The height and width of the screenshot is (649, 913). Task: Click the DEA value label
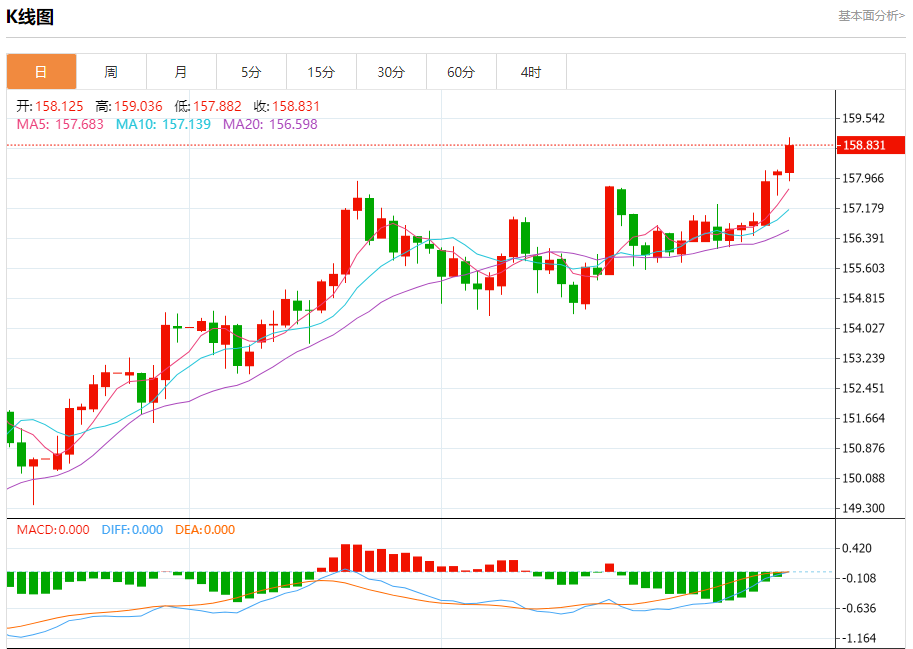[x=206, y=530]
